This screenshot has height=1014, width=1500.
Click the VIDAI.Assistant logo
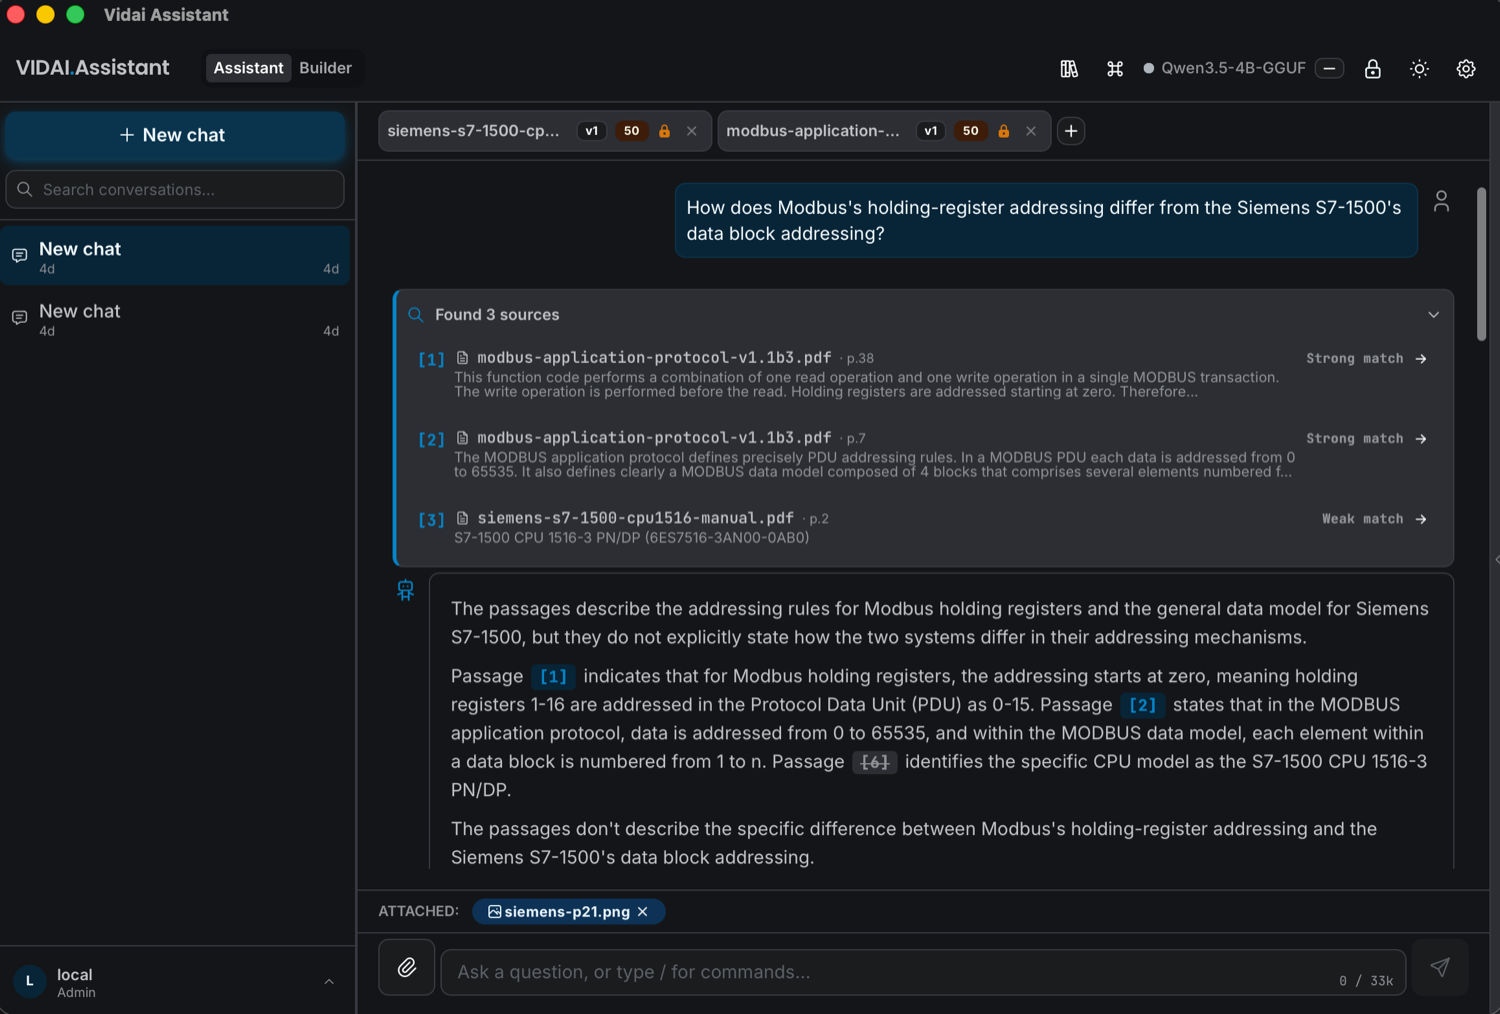(x=92, y=68)
